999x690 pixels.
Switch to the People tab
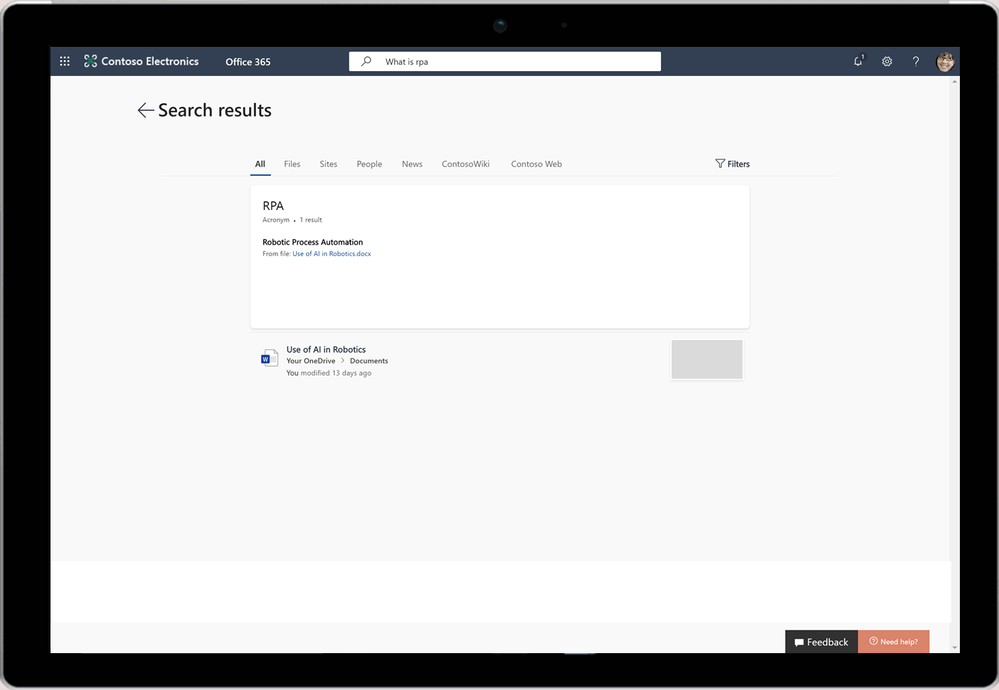coord(369,164)
